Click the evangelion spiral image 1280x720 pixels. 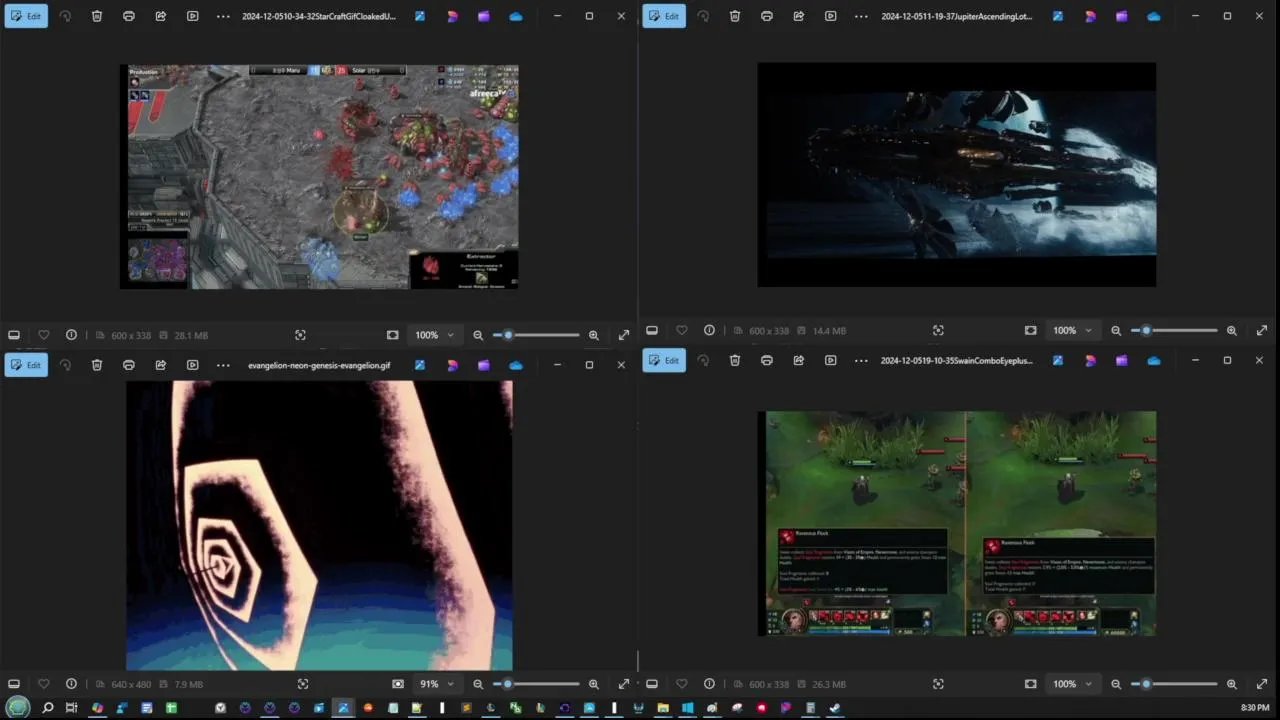pos(319,525)
